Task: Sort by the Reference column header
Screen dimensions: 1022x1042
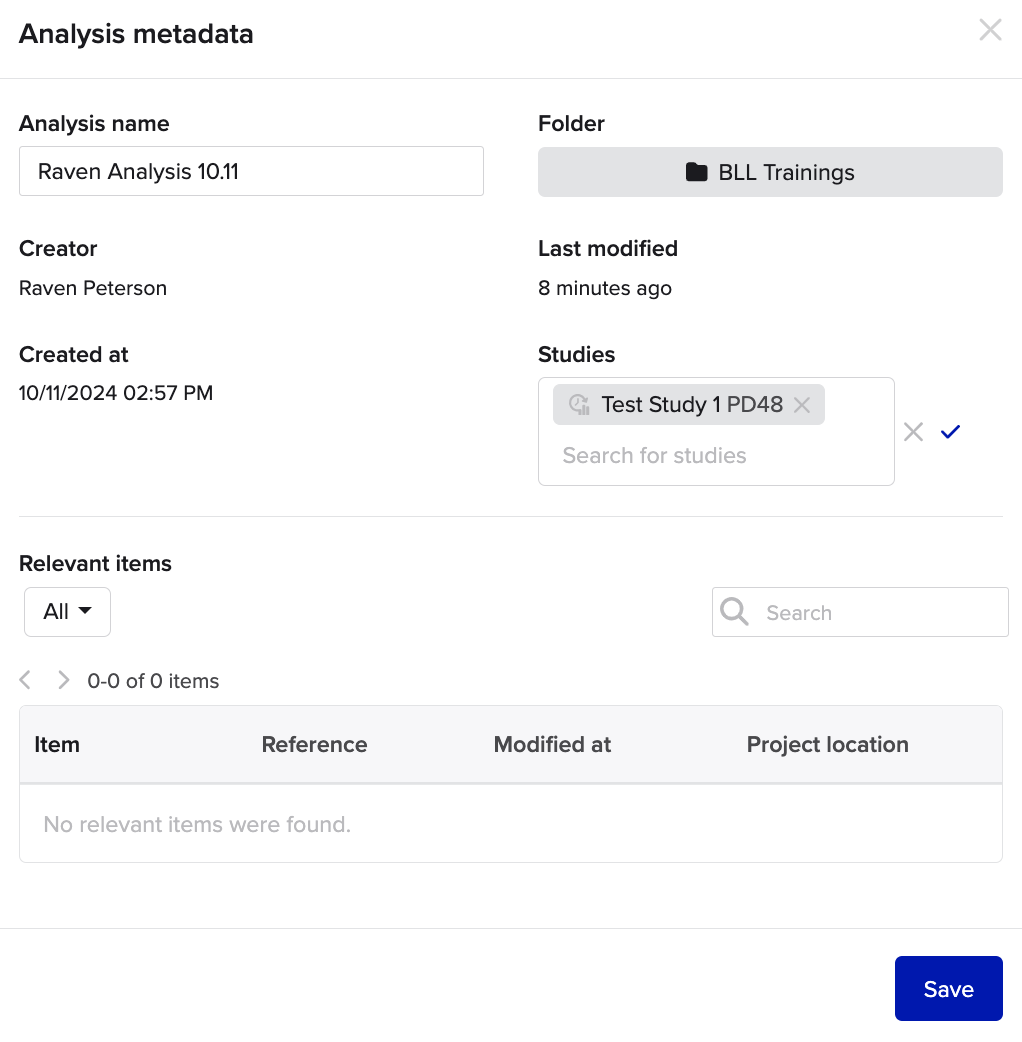Action: (314, 744)
